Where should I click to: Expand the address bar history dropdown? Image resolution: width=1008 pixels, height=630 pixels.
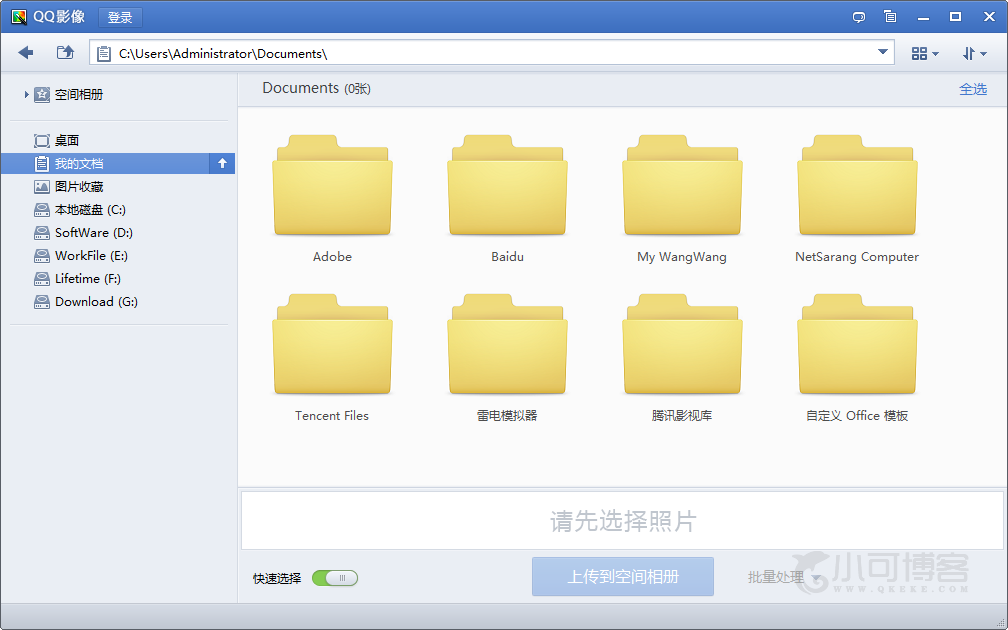(x=883, y=52)
